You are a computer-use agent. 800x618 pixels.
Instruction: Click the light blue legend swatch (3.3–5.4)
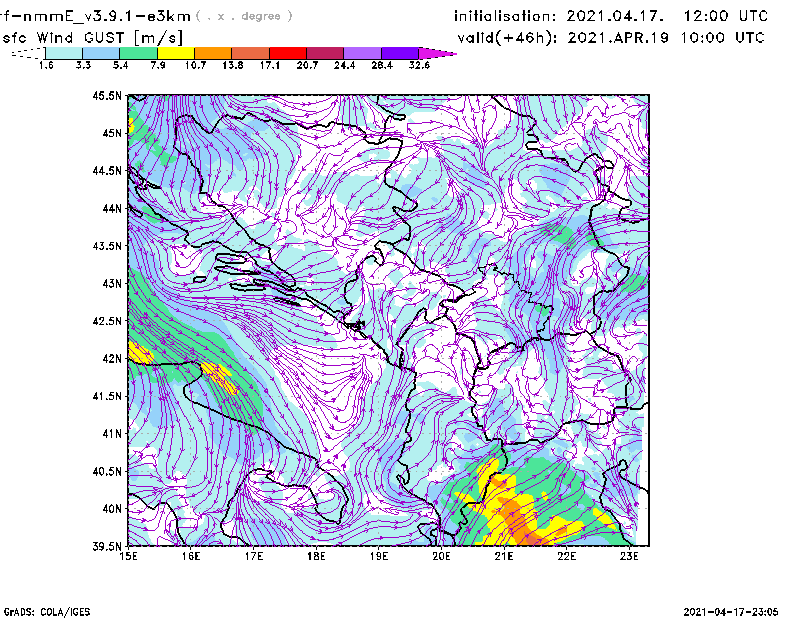pyautogui.click(x=101, y=53)
